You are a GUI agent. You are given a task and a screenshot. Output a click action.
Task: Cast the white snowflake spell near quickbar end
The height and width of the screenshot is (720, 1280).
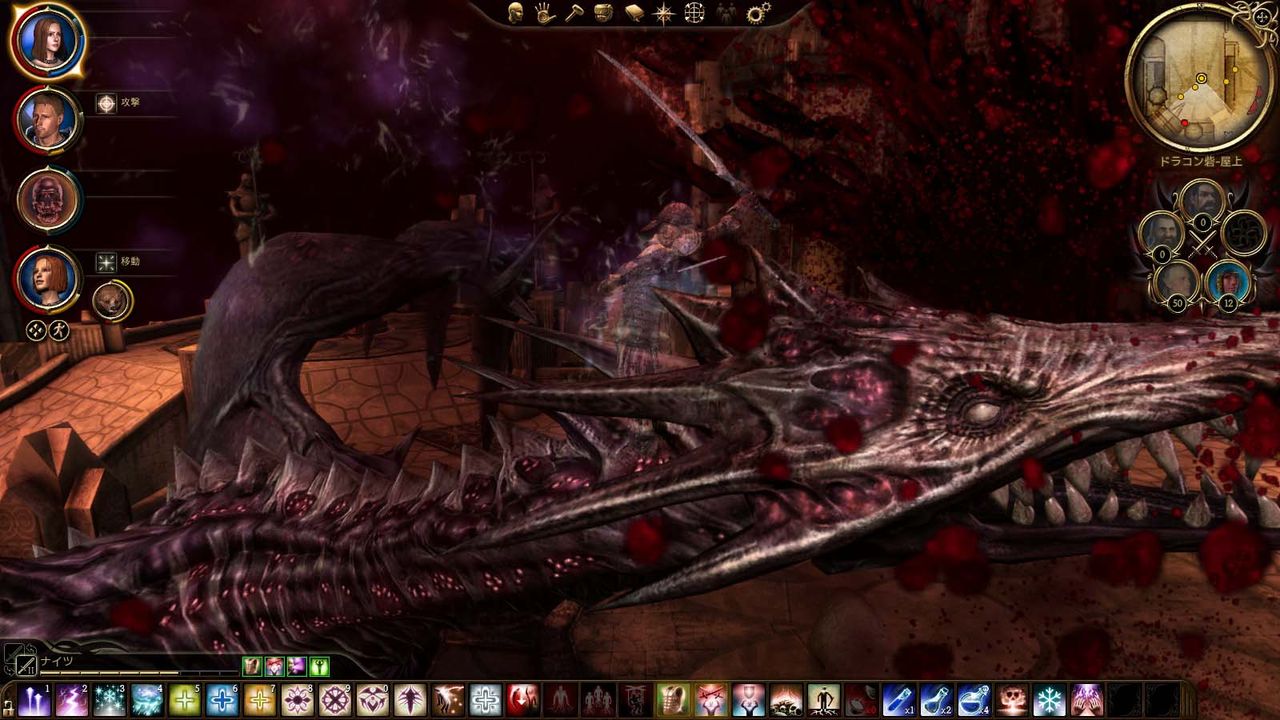click(1049, 700)
